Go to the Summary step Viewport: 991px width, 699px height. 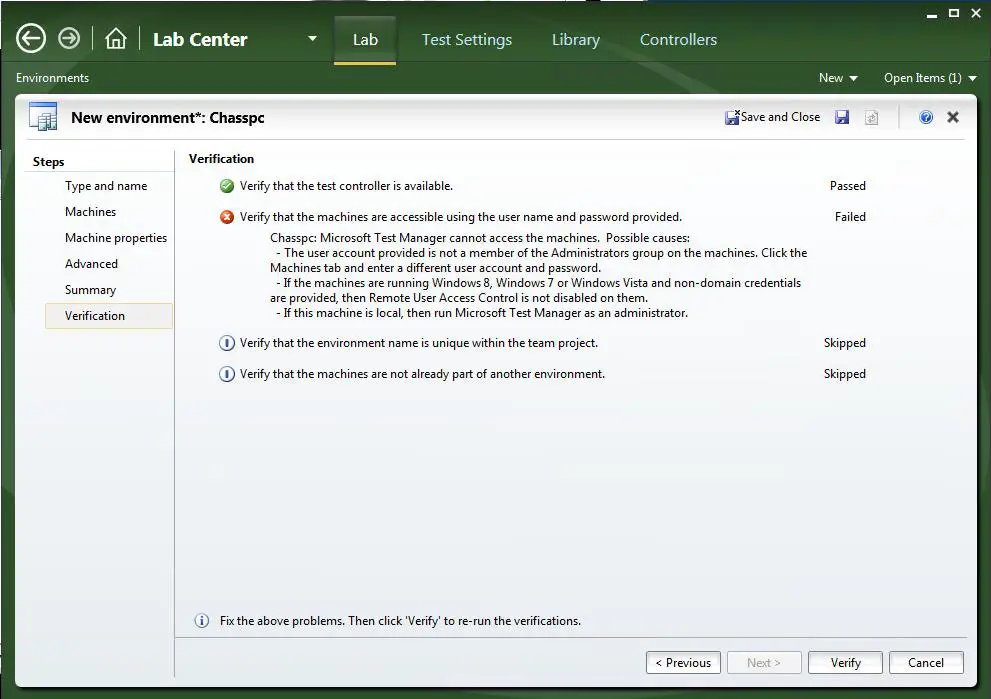pos(90,289)
